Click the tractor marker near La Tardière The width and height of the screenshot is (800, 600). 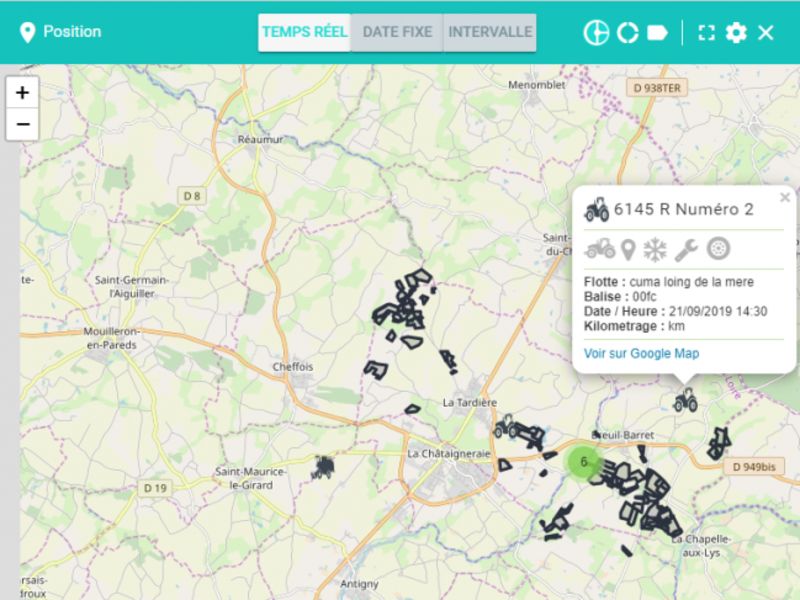(x=505, y=426)
